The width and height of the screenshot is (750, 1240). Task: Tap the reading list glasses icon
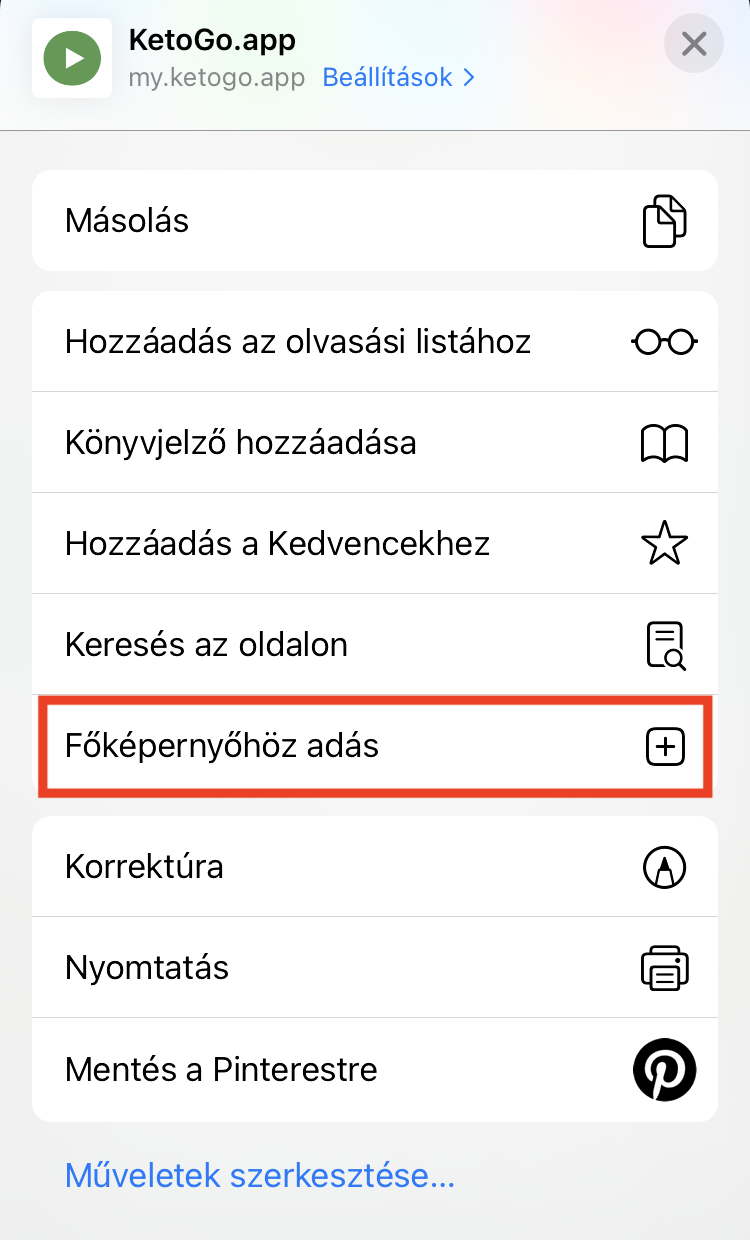664,342
